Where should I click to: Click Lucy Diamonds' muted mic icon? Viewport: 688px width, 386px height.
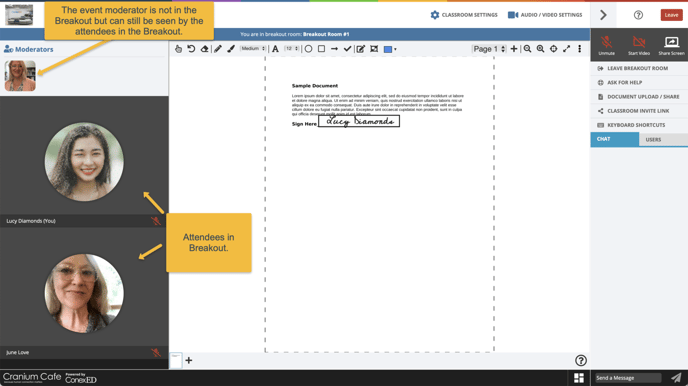pos(156,221)
